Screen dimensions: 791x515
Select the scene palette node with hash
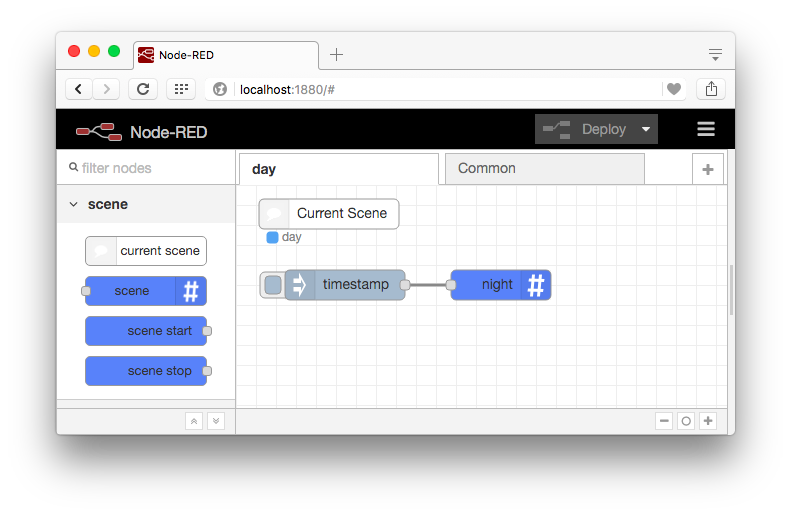(x=146, y=291)
